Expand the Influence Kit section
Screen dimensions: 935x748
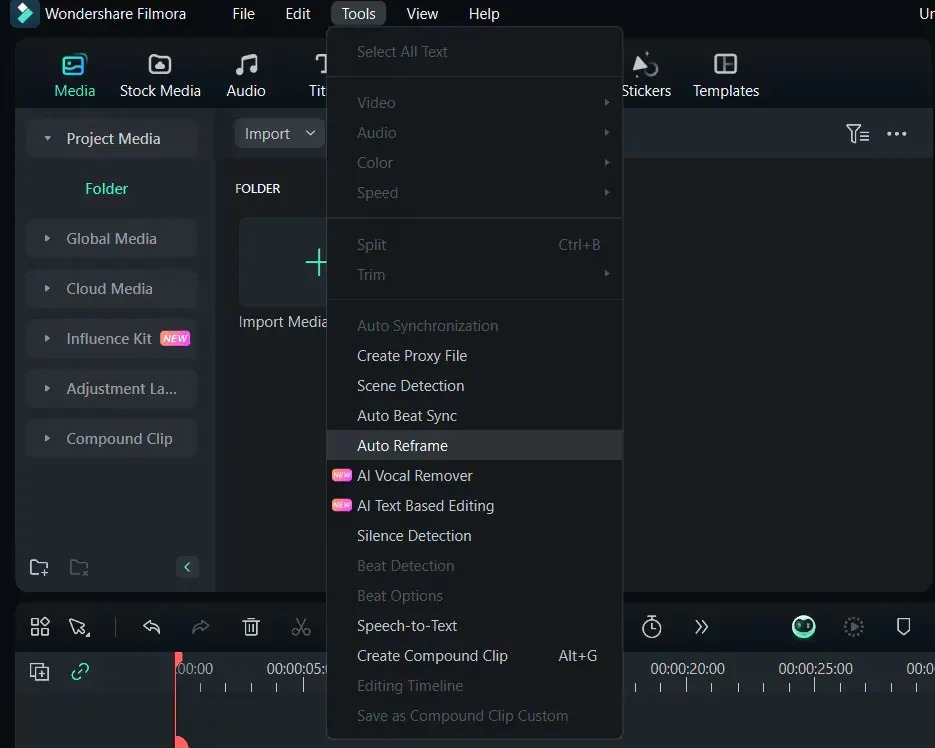[x=47, y=338]
